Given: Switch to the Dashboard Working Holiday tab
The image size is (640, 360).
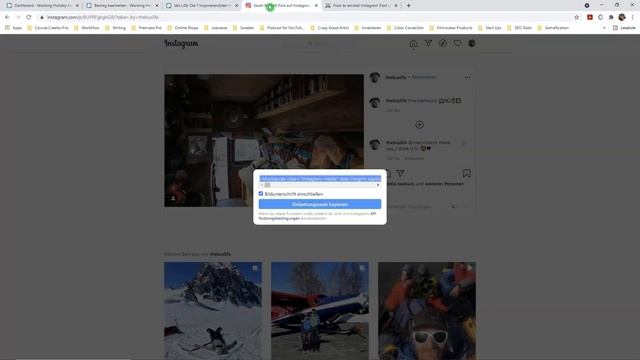Looking at the screenshot, I should pos(42,6).
